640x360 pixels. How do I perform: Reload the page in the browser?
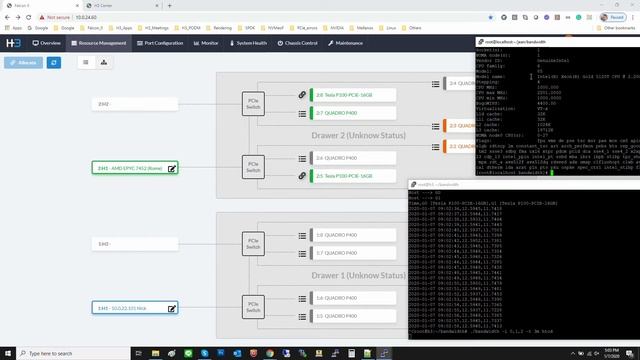(29, 18)
